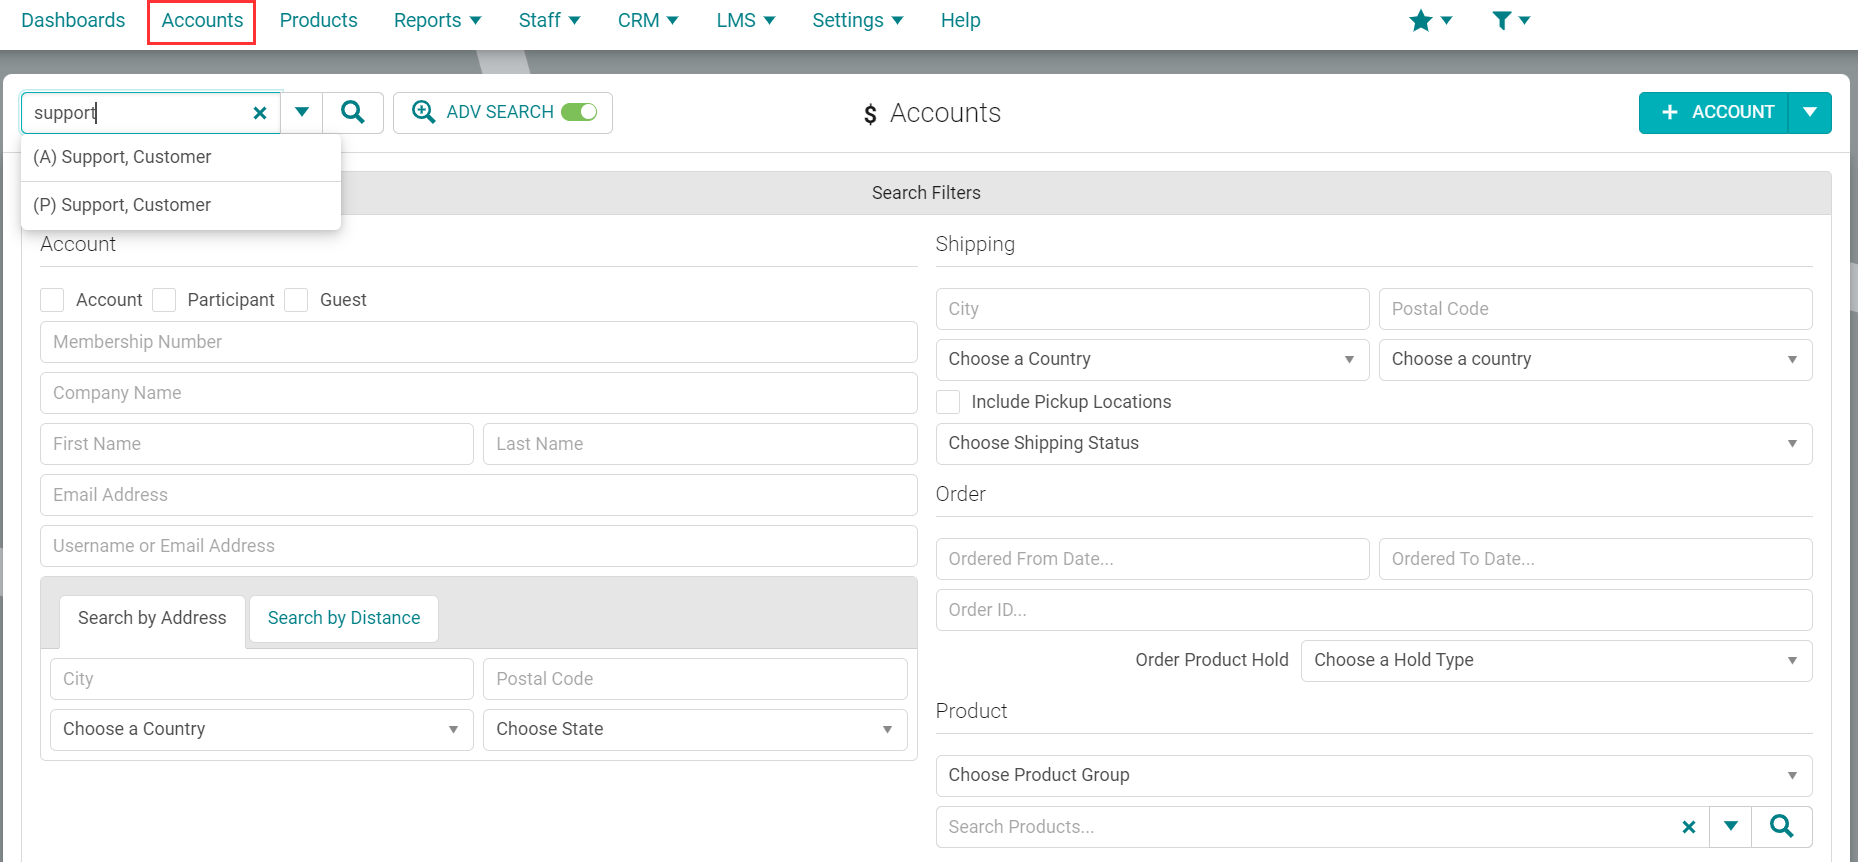Click the Search Products magnifier button
1858x862 pixels.
[1782, 826]
